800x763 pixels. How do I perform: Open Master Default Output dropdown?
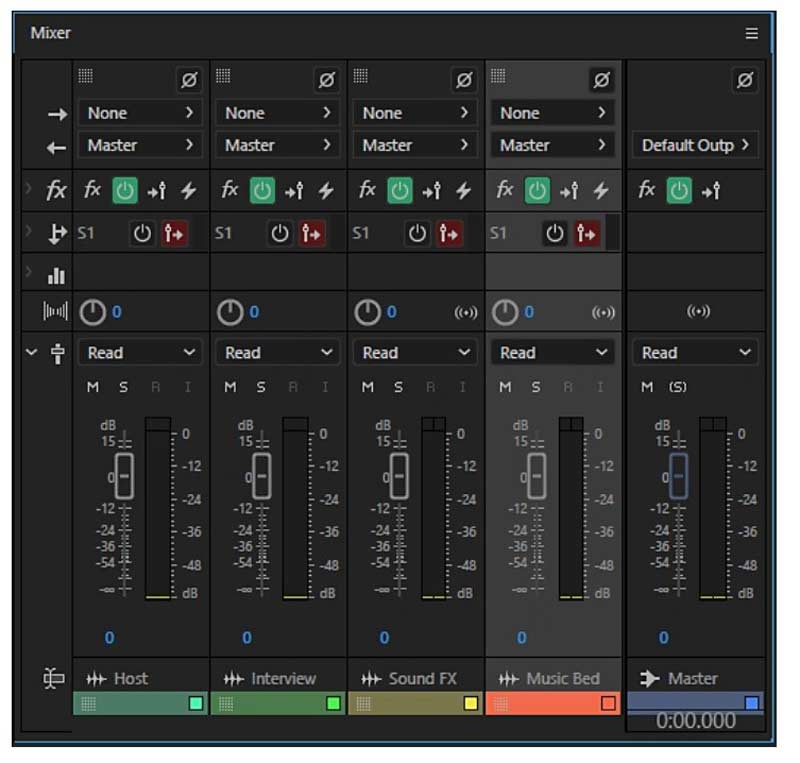[695, 145]
